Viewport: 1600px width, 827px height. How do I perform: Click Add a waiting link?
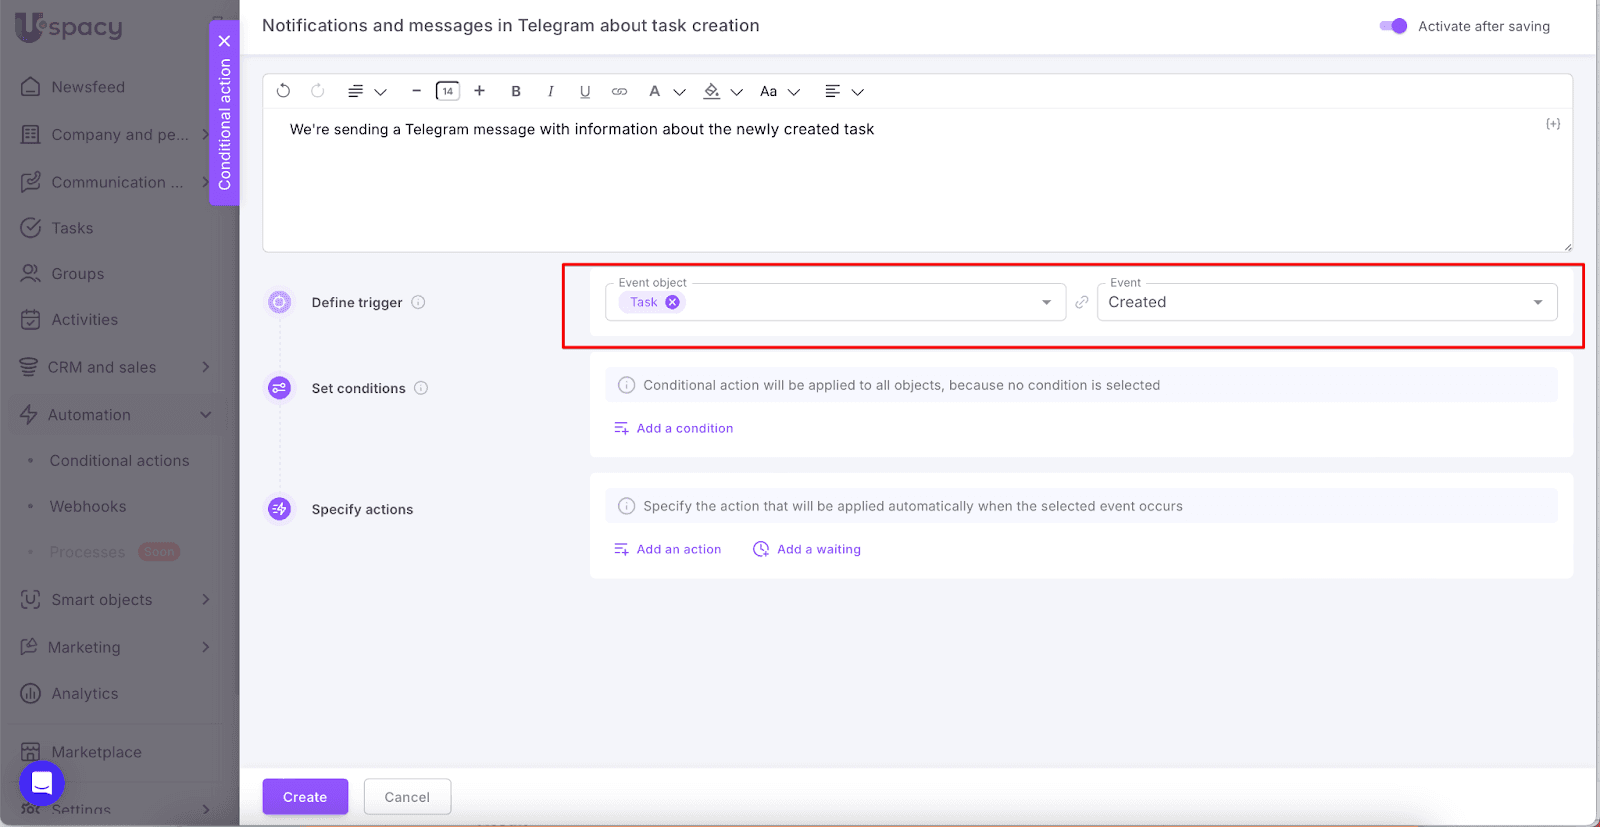pyautogui.click(x=818, y=549)
